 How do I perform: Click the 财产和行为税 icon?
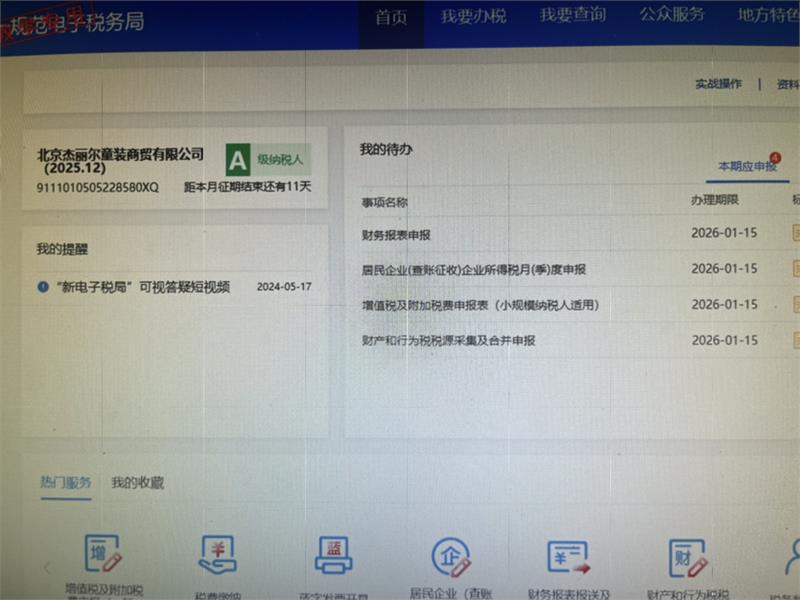pos(687,557)
